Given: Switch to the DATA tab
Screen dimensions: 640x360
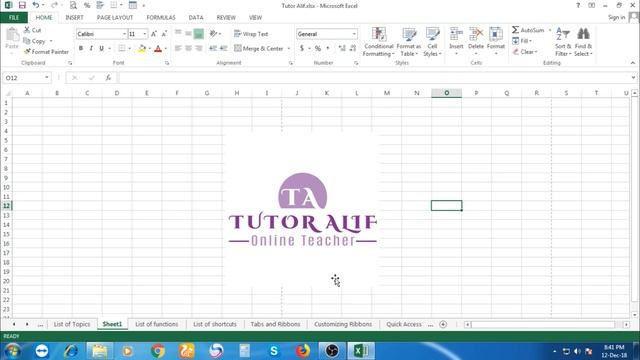Looking at the screenshot, I should 196,18.
